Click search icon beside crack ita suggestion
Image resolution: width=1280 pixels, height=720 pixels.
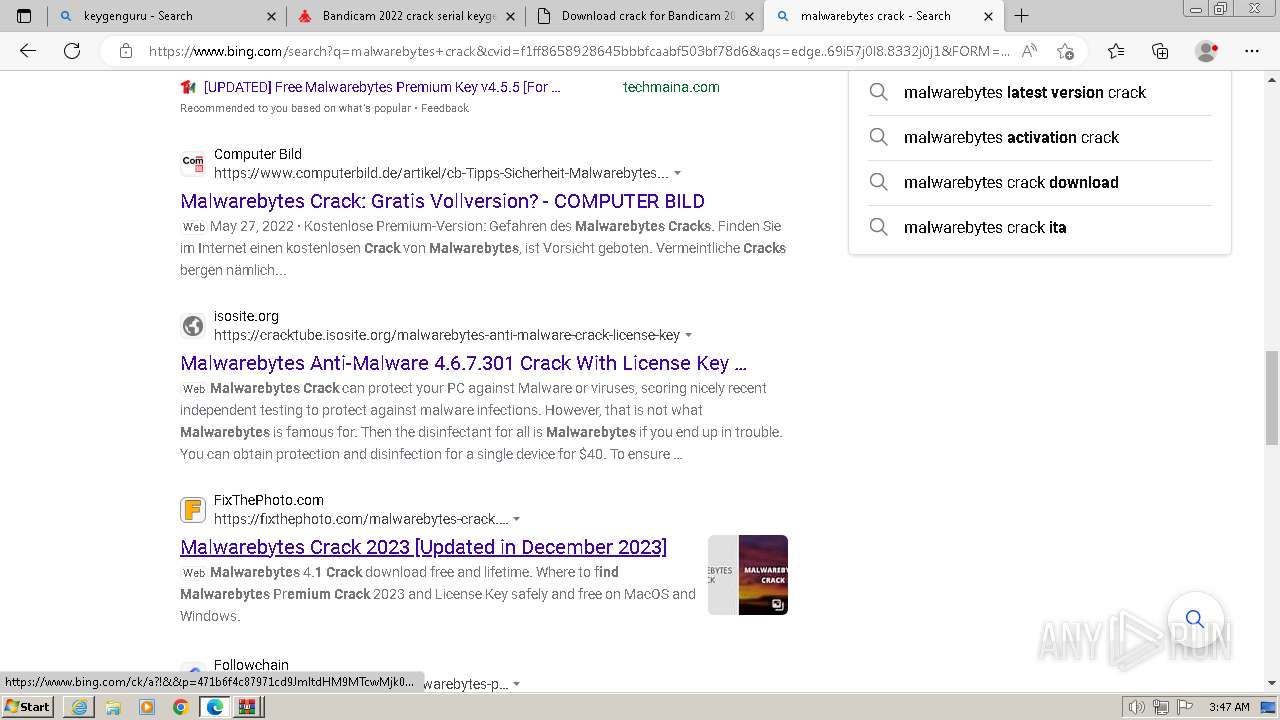878,227
